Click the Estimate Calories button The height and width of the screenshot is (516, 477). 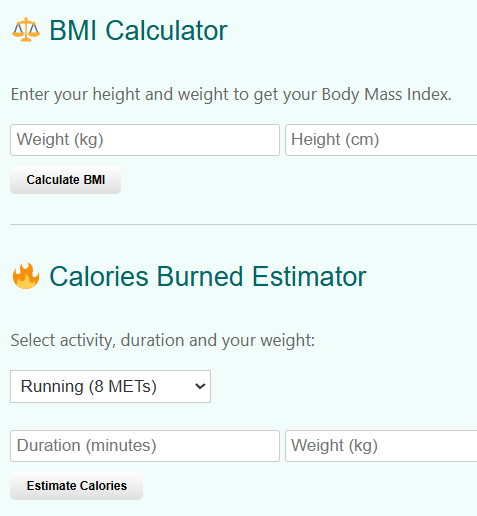coord(76,486)
